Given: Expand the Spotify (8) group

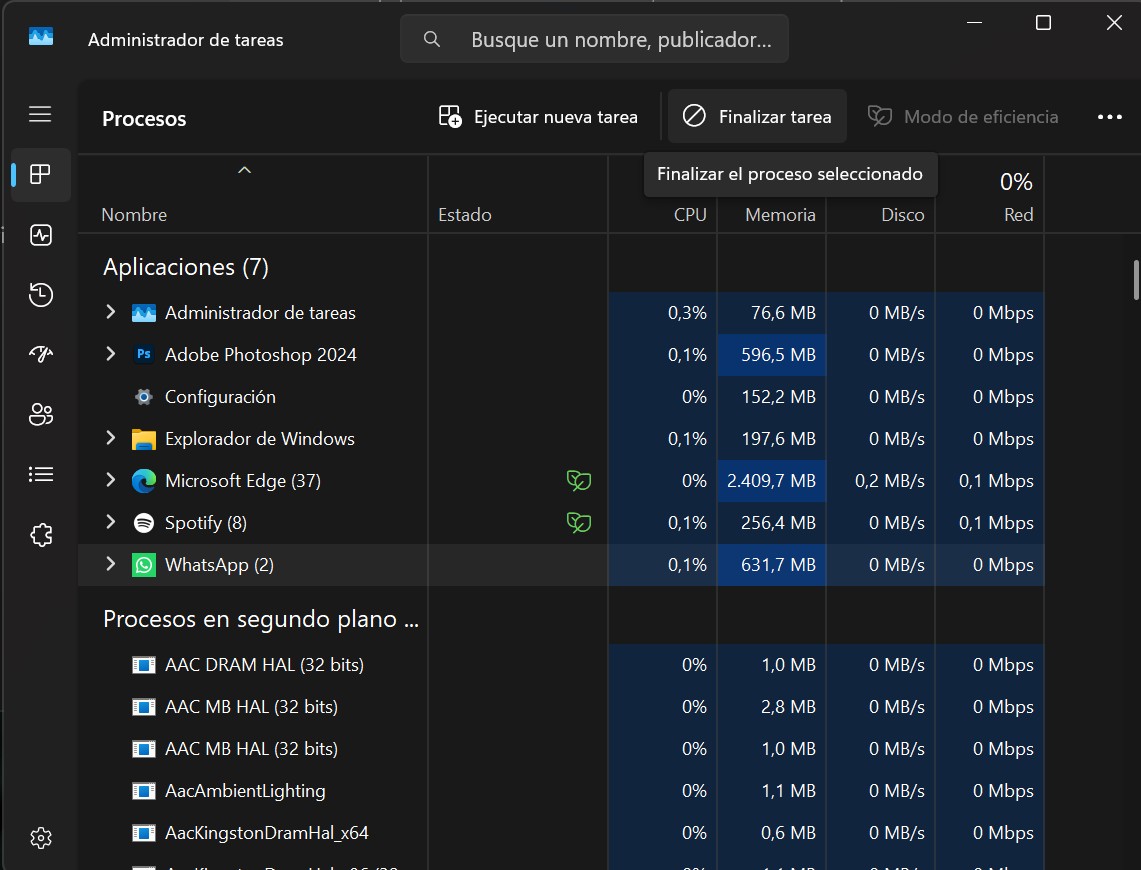Looking at the screenshot, I should 111,522.
